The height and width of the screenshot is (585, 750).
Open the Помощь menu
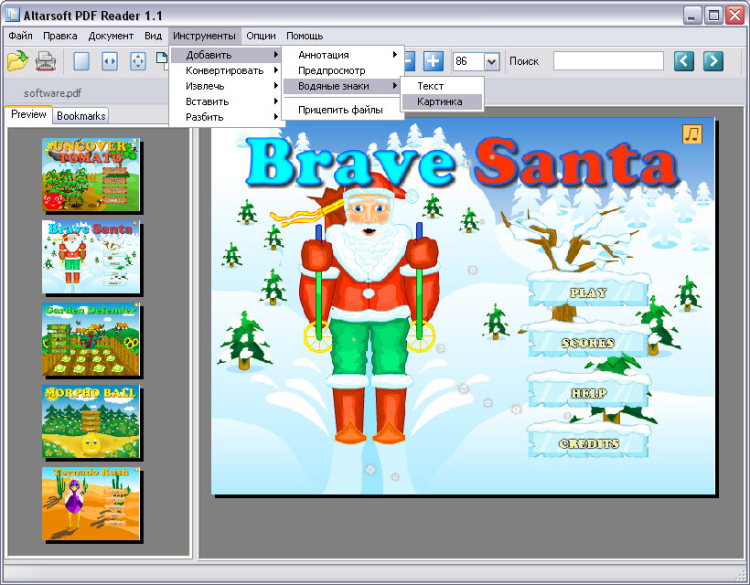pos(305,36)
